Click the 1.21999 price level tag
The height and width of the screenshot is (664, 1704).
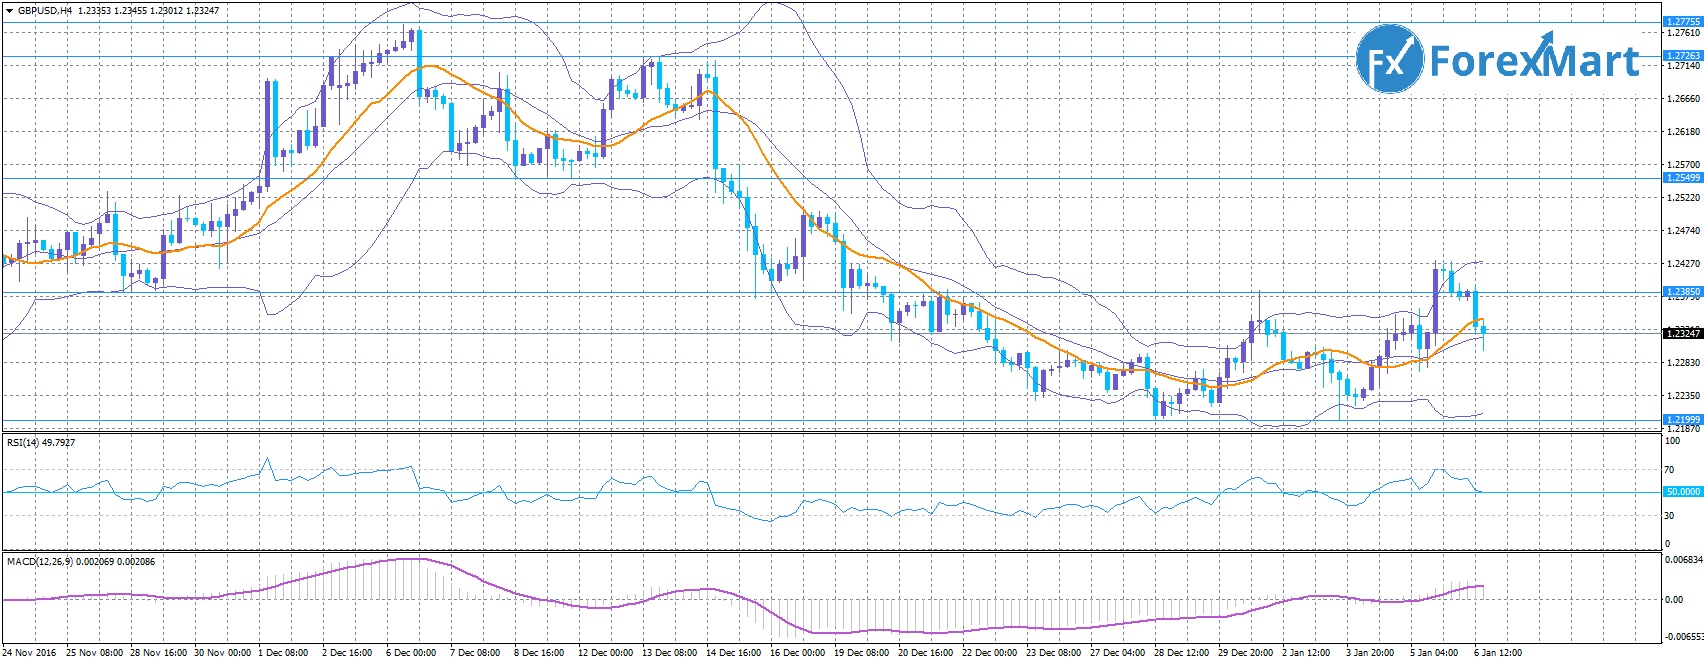1682,420
